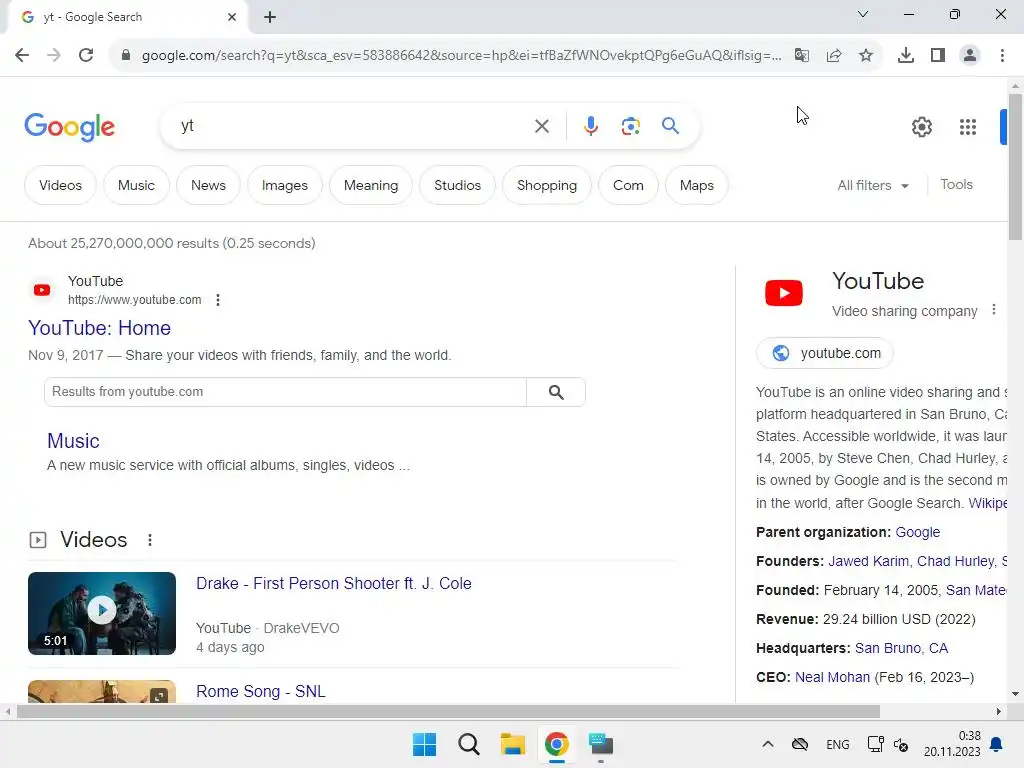This screenshot has height=768, width=1024.
Task: Open search Tools
Action: pyautogui.click(x=956, y=184)
